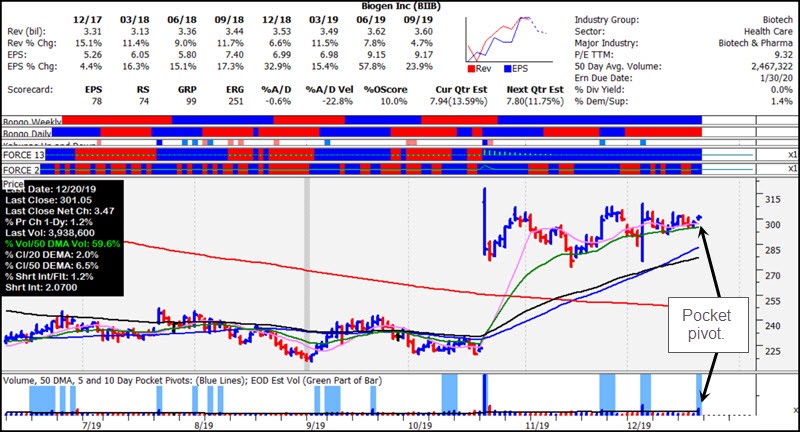Click the Last Close: 301.05 line
The width and height of the screenshot is (800, 432).
click(x=48, y=200)
